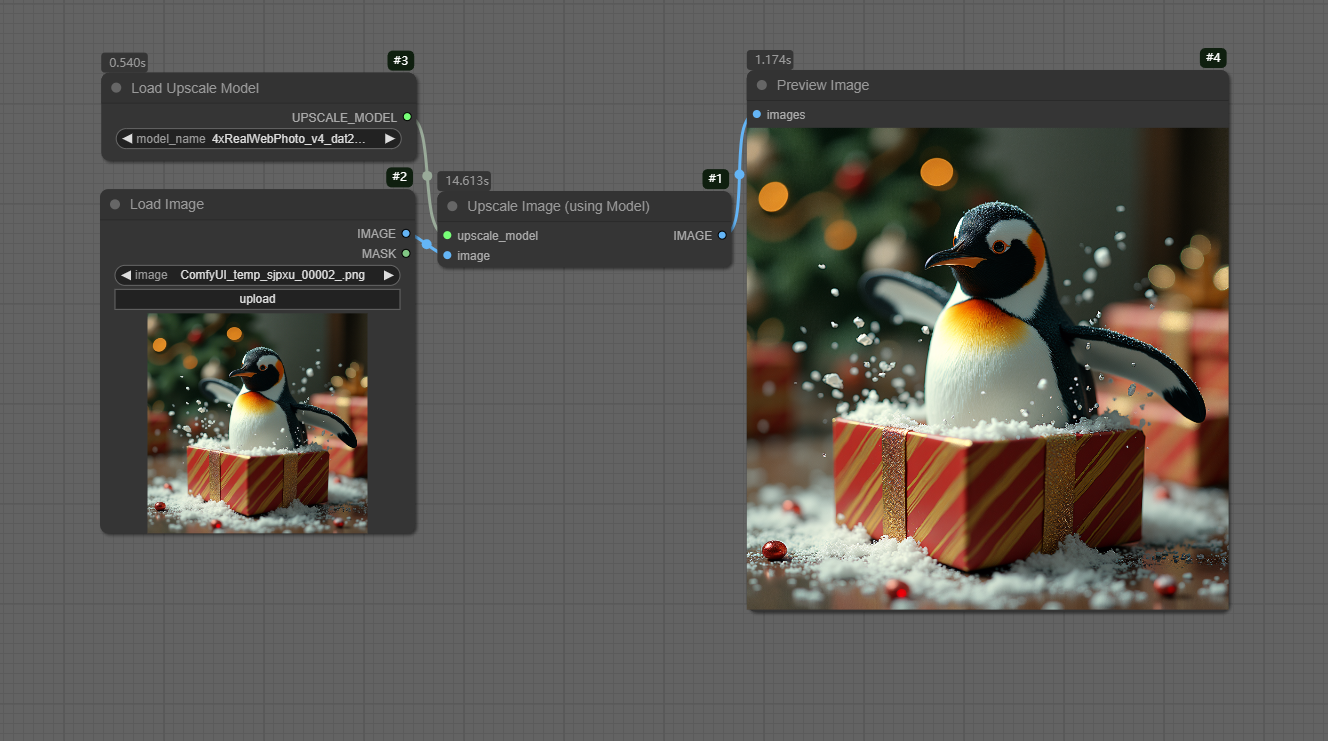Screen dimensions: 1328x741
Task: Click the UPSCALE_MODEL output port
Action: click(x=407, y=117)
